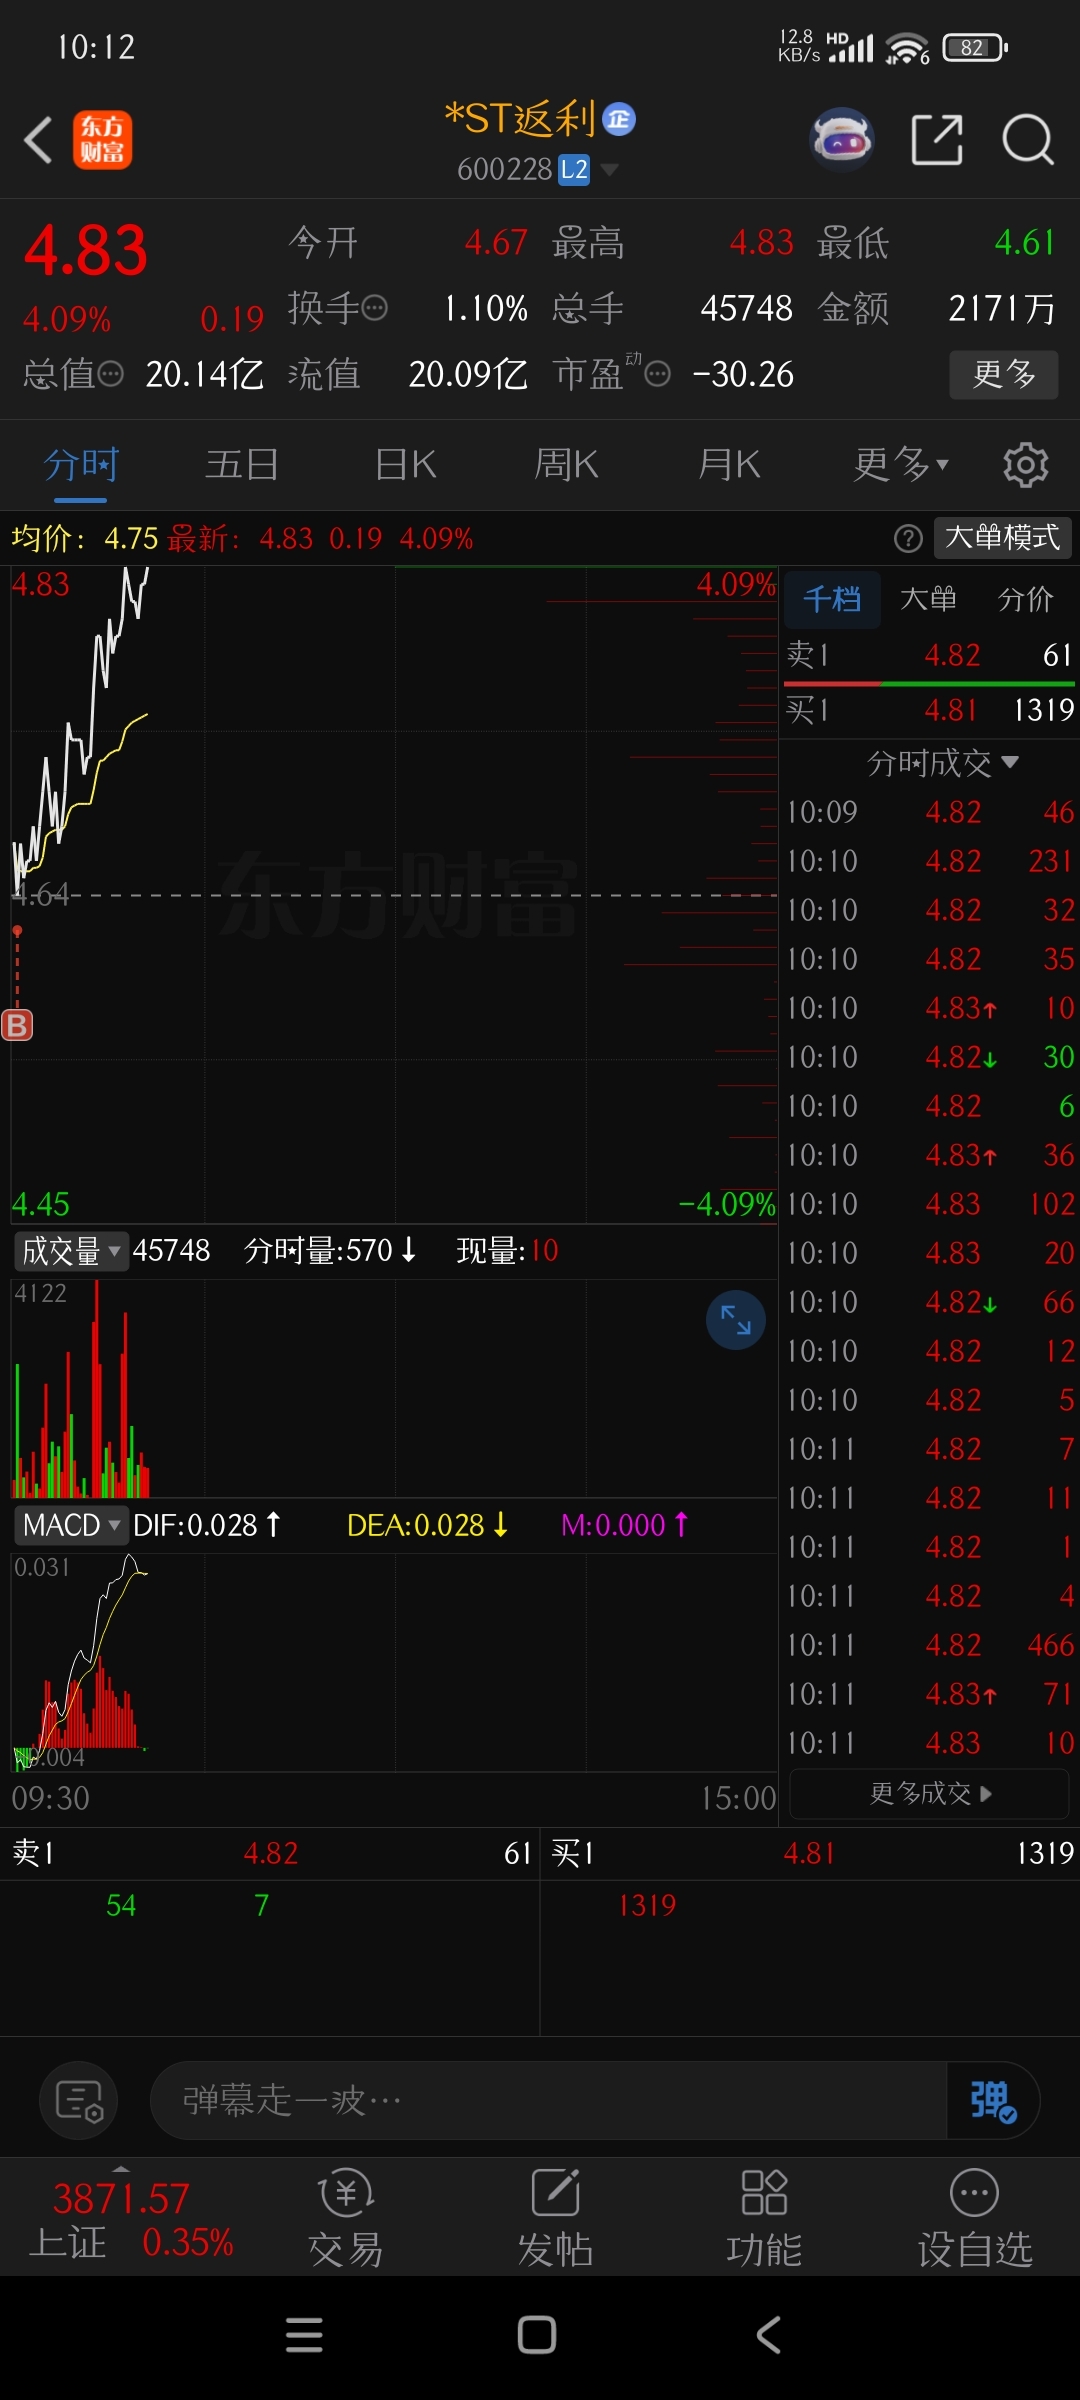Screen dimensions: 1080x2400
Task: Expand the 分时成交 dropdown header
Action: 942,763
